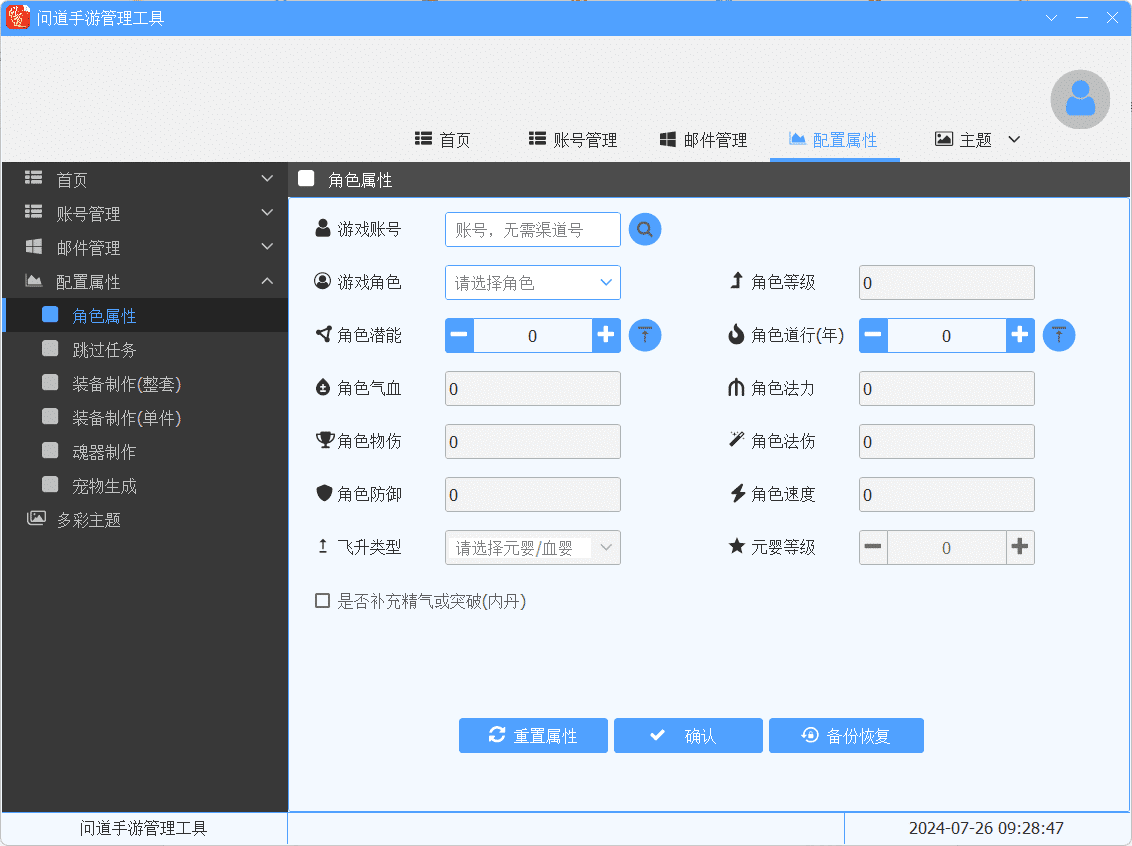
Task: Open the 主题 menu in top navigation
Action: click(x=977, y=140)
